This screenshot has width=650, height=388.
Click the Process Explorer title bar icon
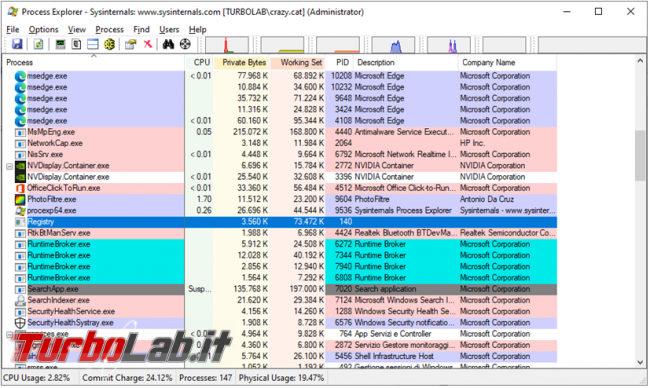[x=13, y=12]
